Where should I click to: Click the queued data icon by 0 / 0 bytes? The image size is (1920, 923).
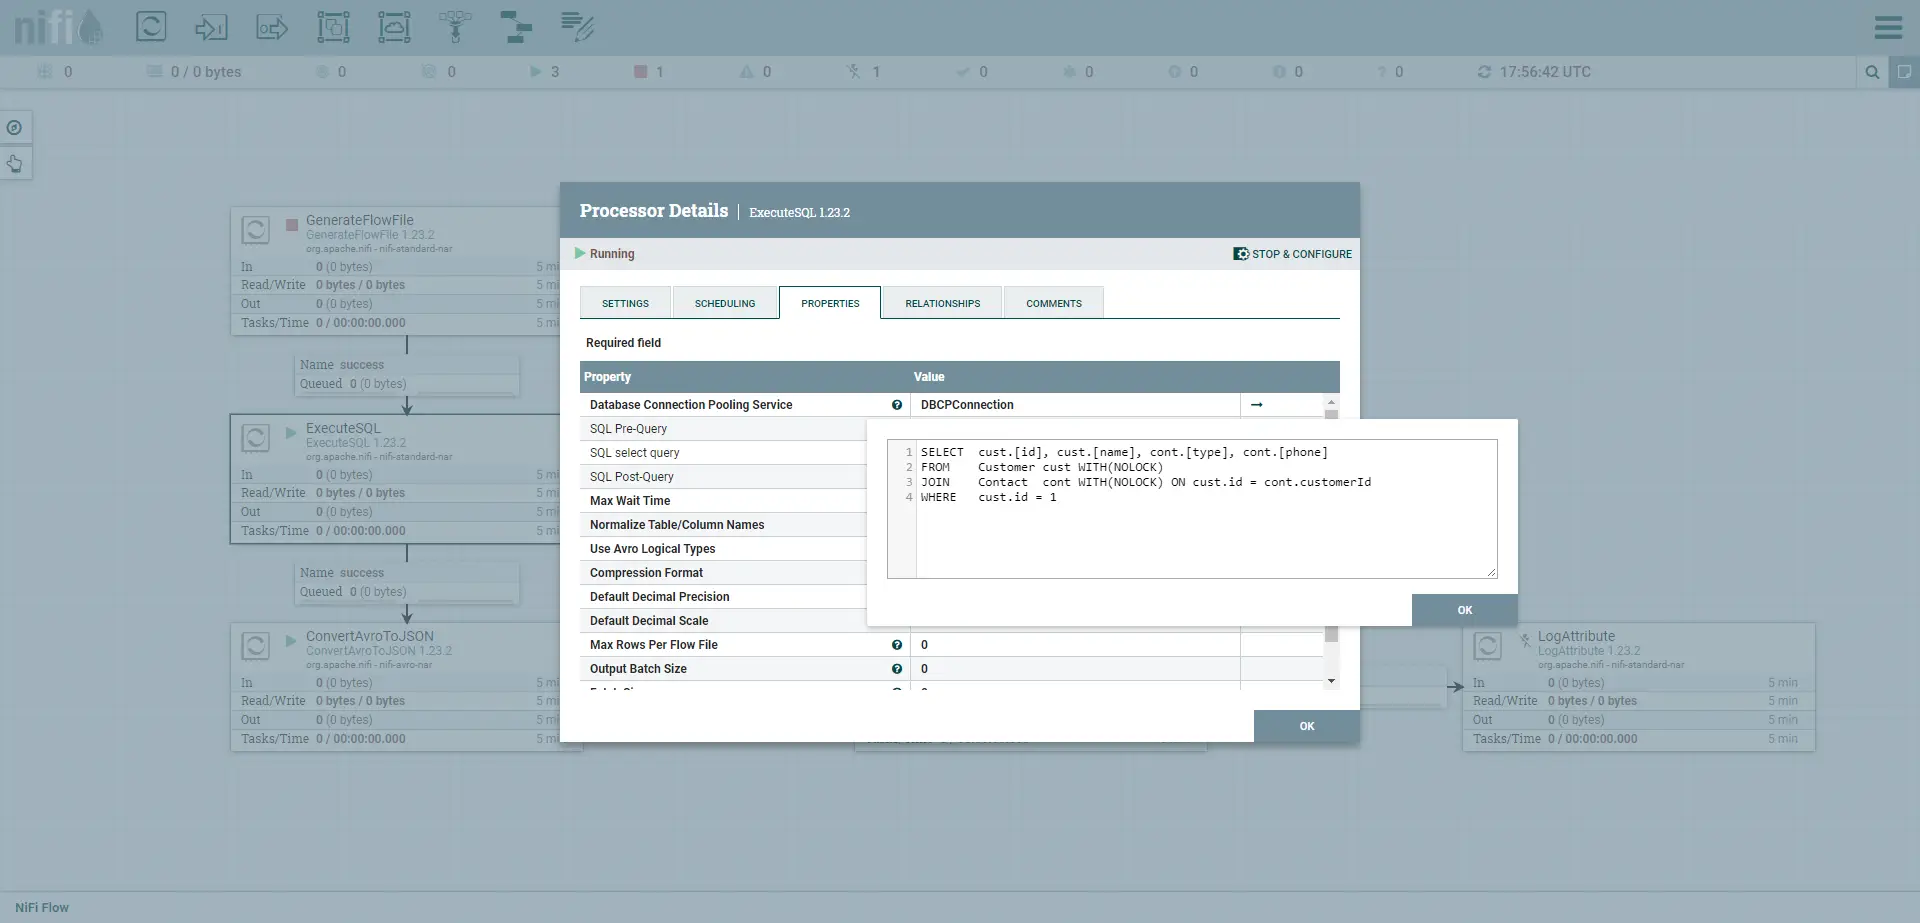pos(154,72)
